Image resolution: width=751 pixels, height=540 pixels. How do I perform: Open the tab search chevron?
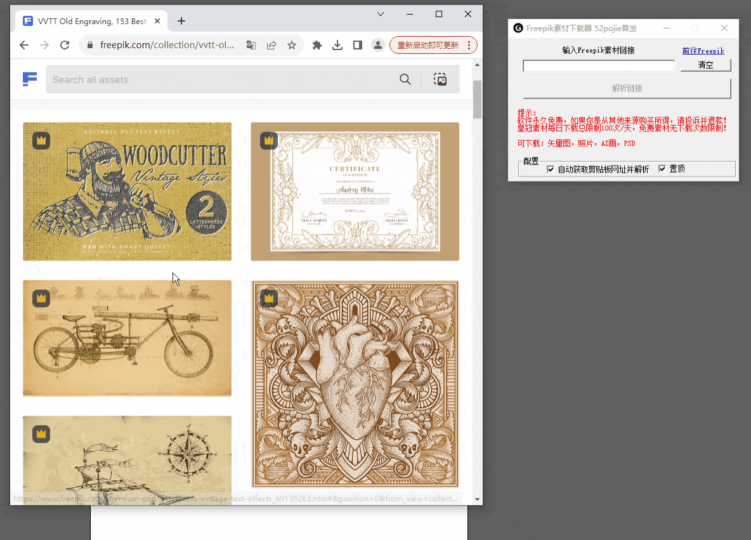point(380,14)
